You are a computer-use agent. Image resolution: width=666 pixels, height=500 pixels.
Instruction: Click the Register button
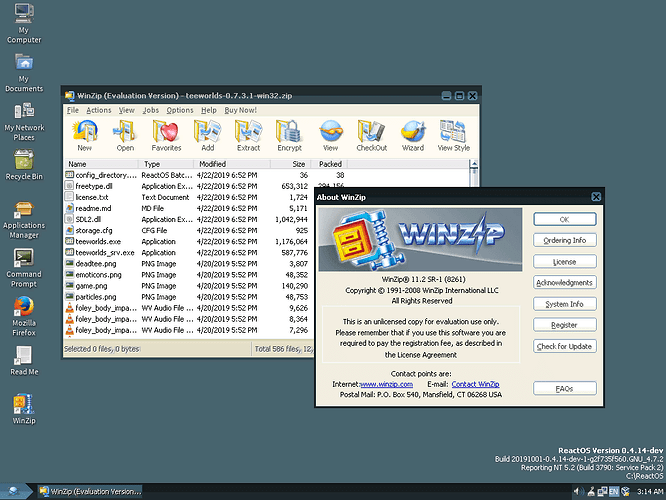(564, 325)
